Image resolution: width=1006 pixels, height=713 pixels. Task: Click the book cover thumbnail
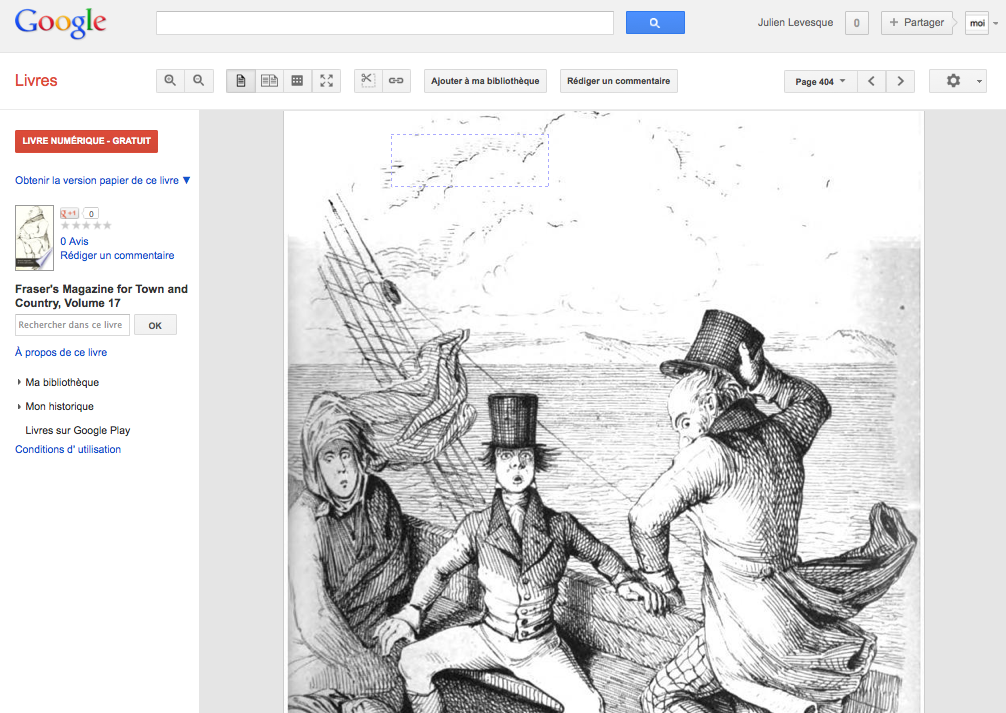click(34, 238)
